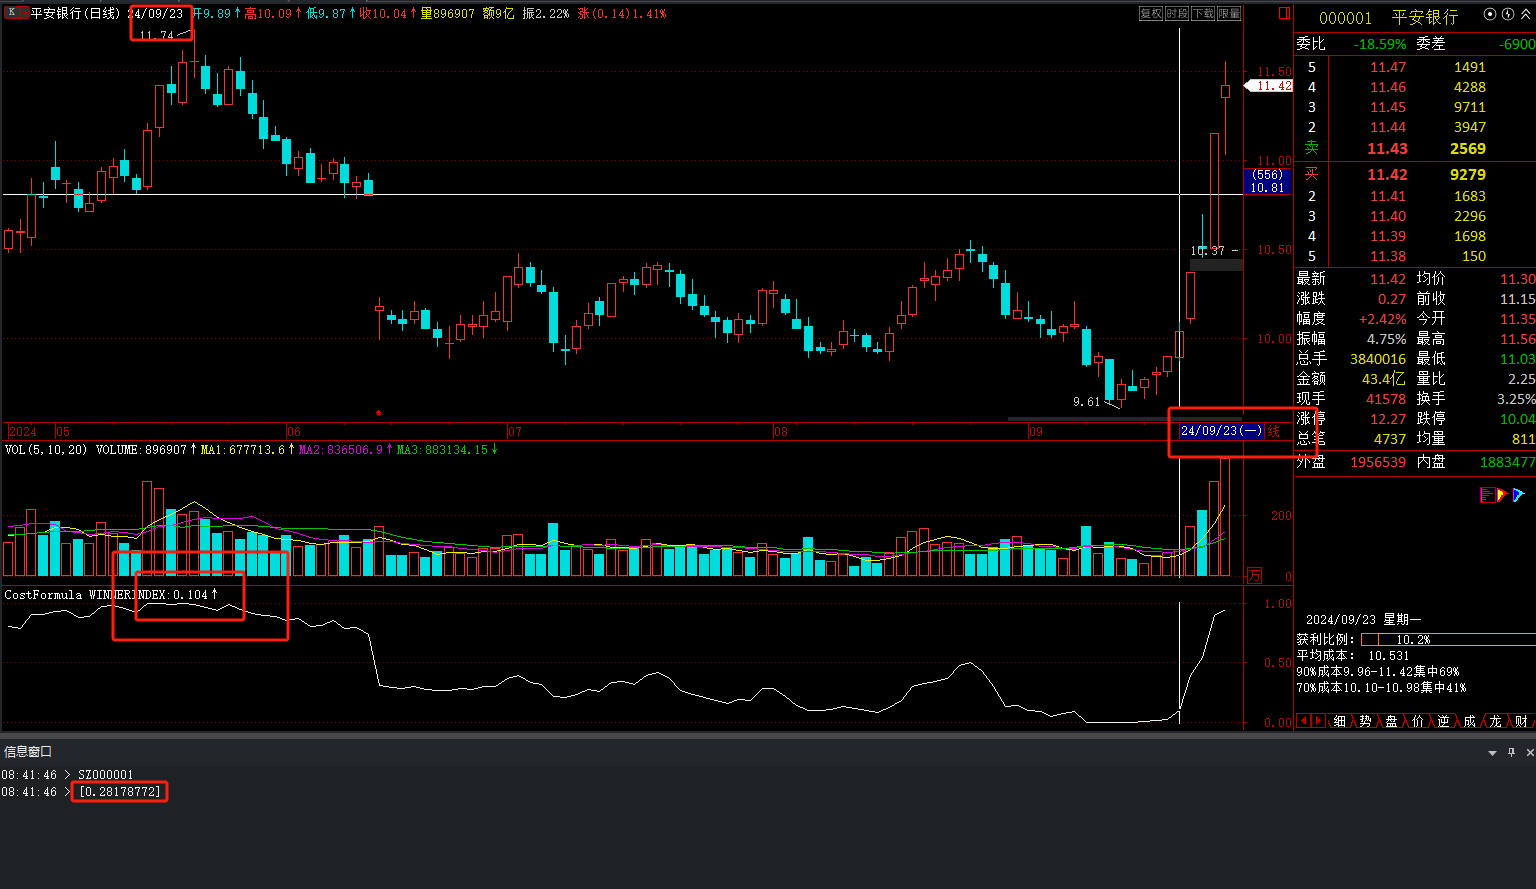This screenshot has width=1536, height=889.
Task: Click the 委比 -18.59% value
Action: (1380, 44)
